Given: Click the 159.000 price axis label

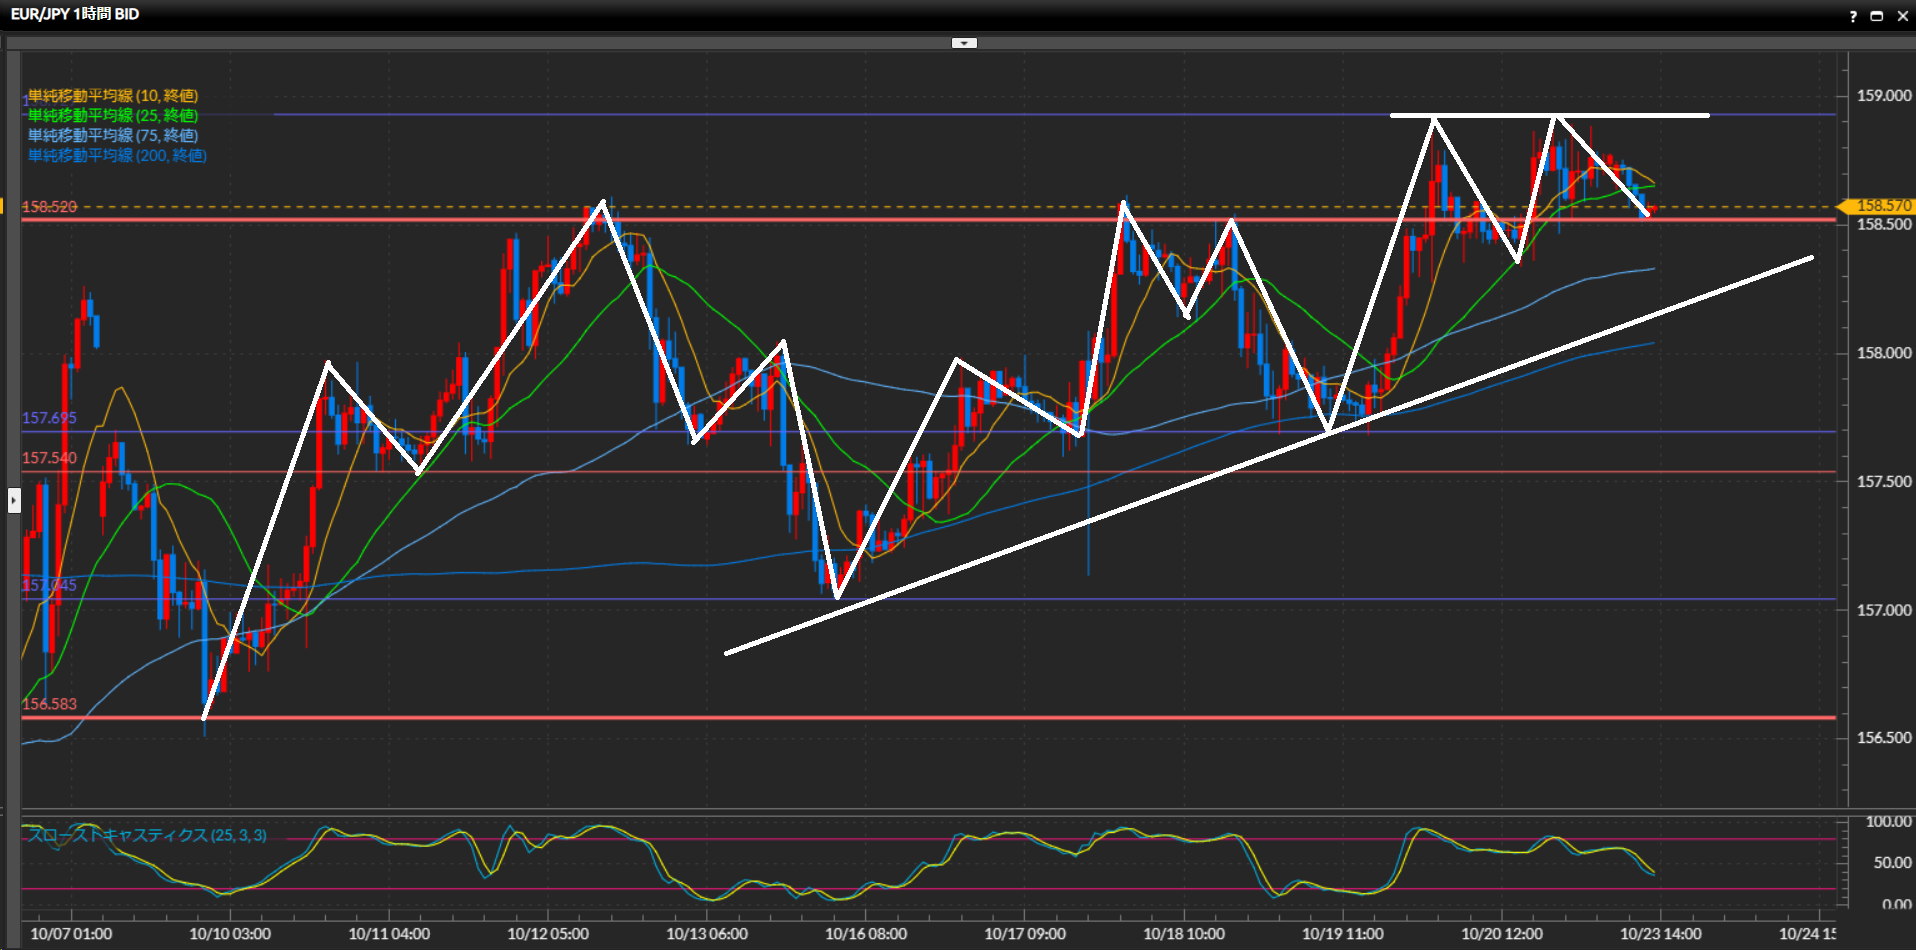Looking at the screenshot, I should pos(1884,96).
